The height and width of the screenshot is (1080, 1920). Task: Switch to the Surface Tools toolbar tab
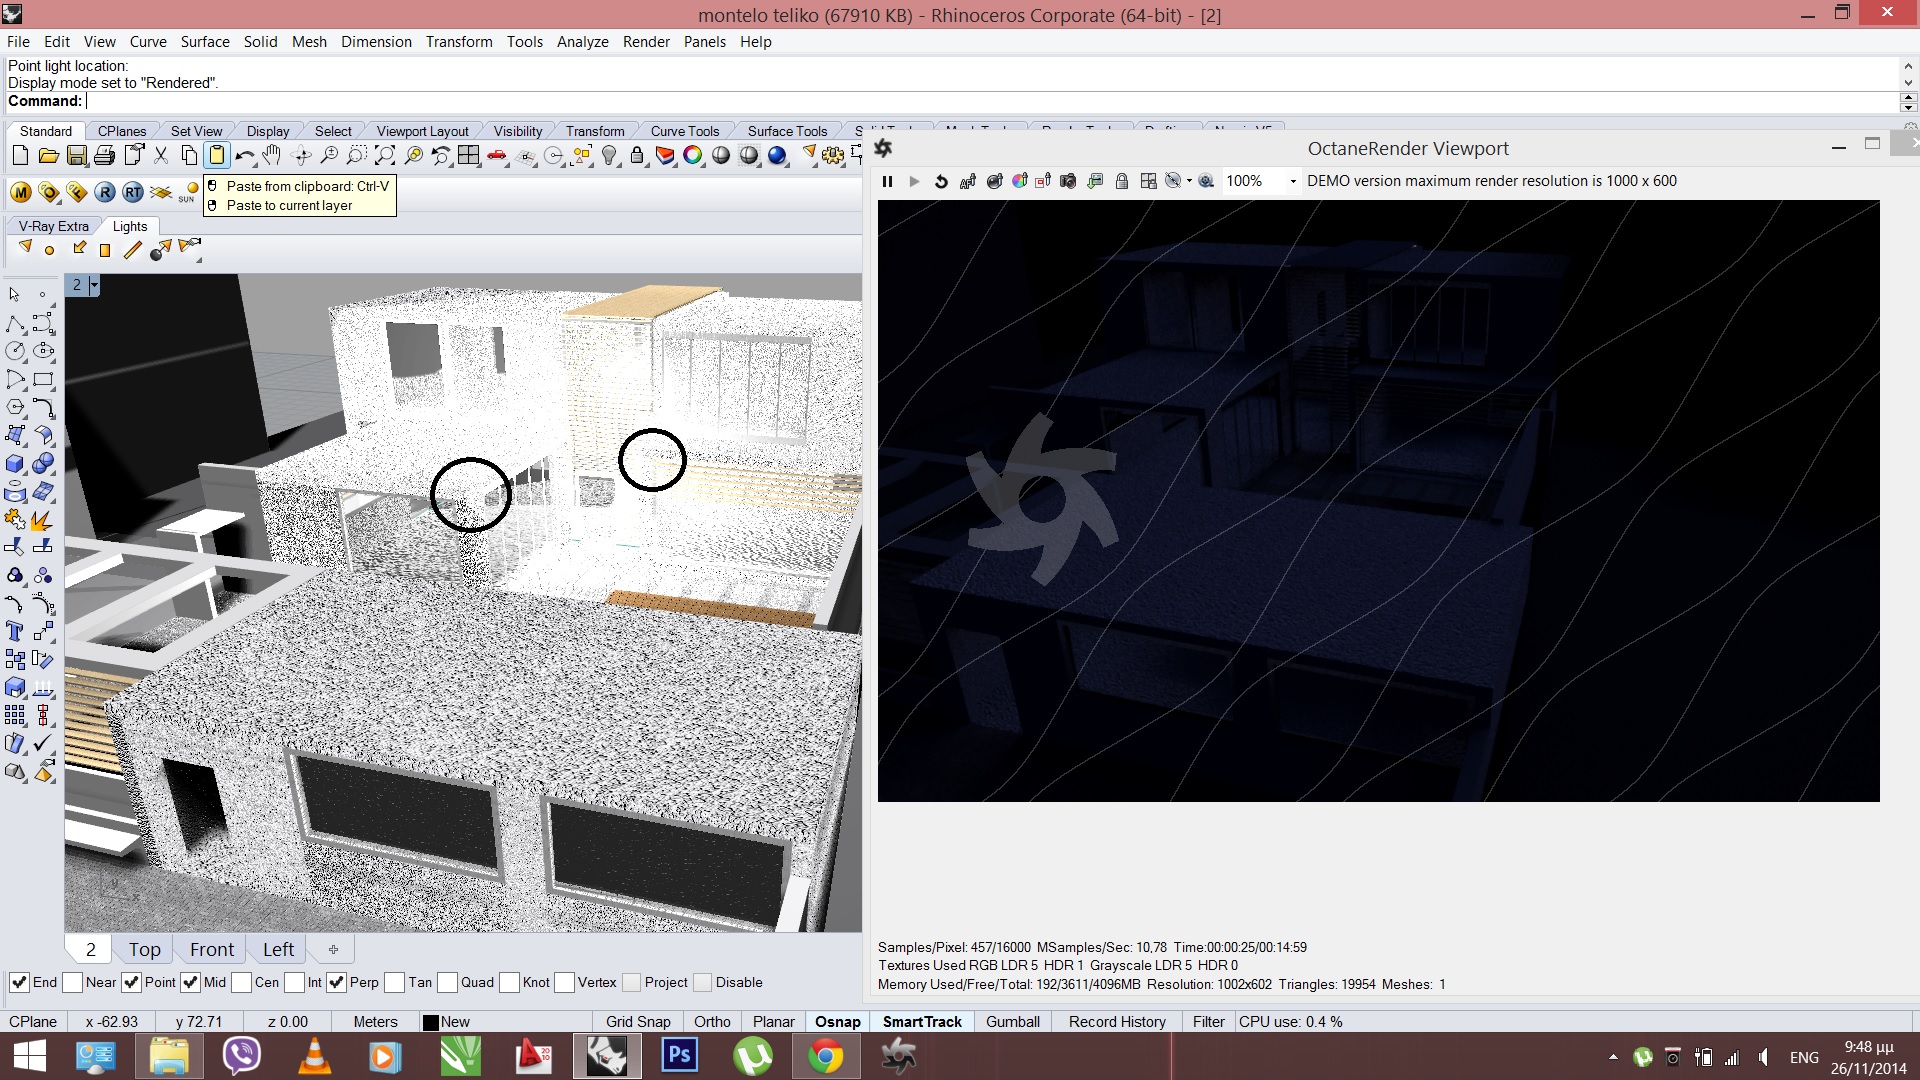(787, 131)
